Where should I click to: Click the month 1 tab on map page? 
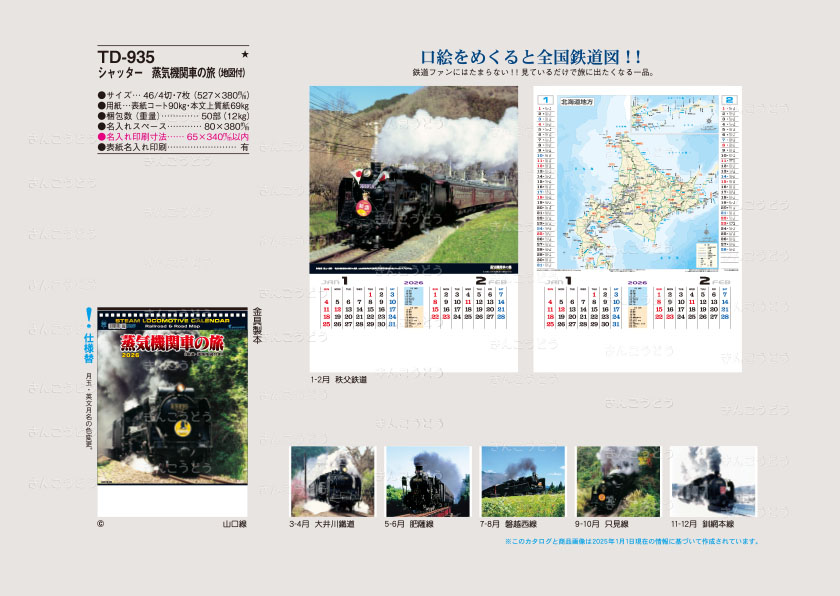coord(545,100)
